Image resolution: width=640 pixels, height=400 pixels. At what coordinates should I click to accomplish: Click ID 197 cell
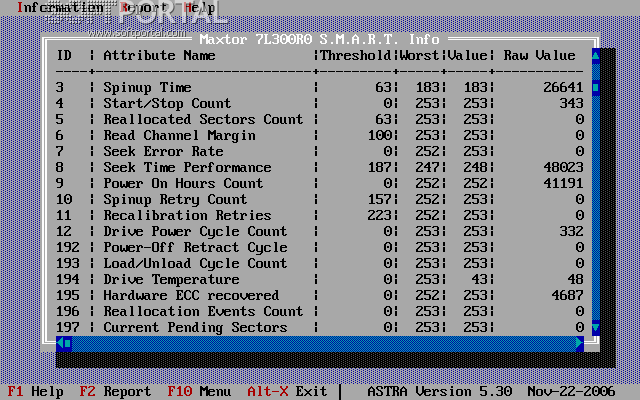click(x=68, y=327)
